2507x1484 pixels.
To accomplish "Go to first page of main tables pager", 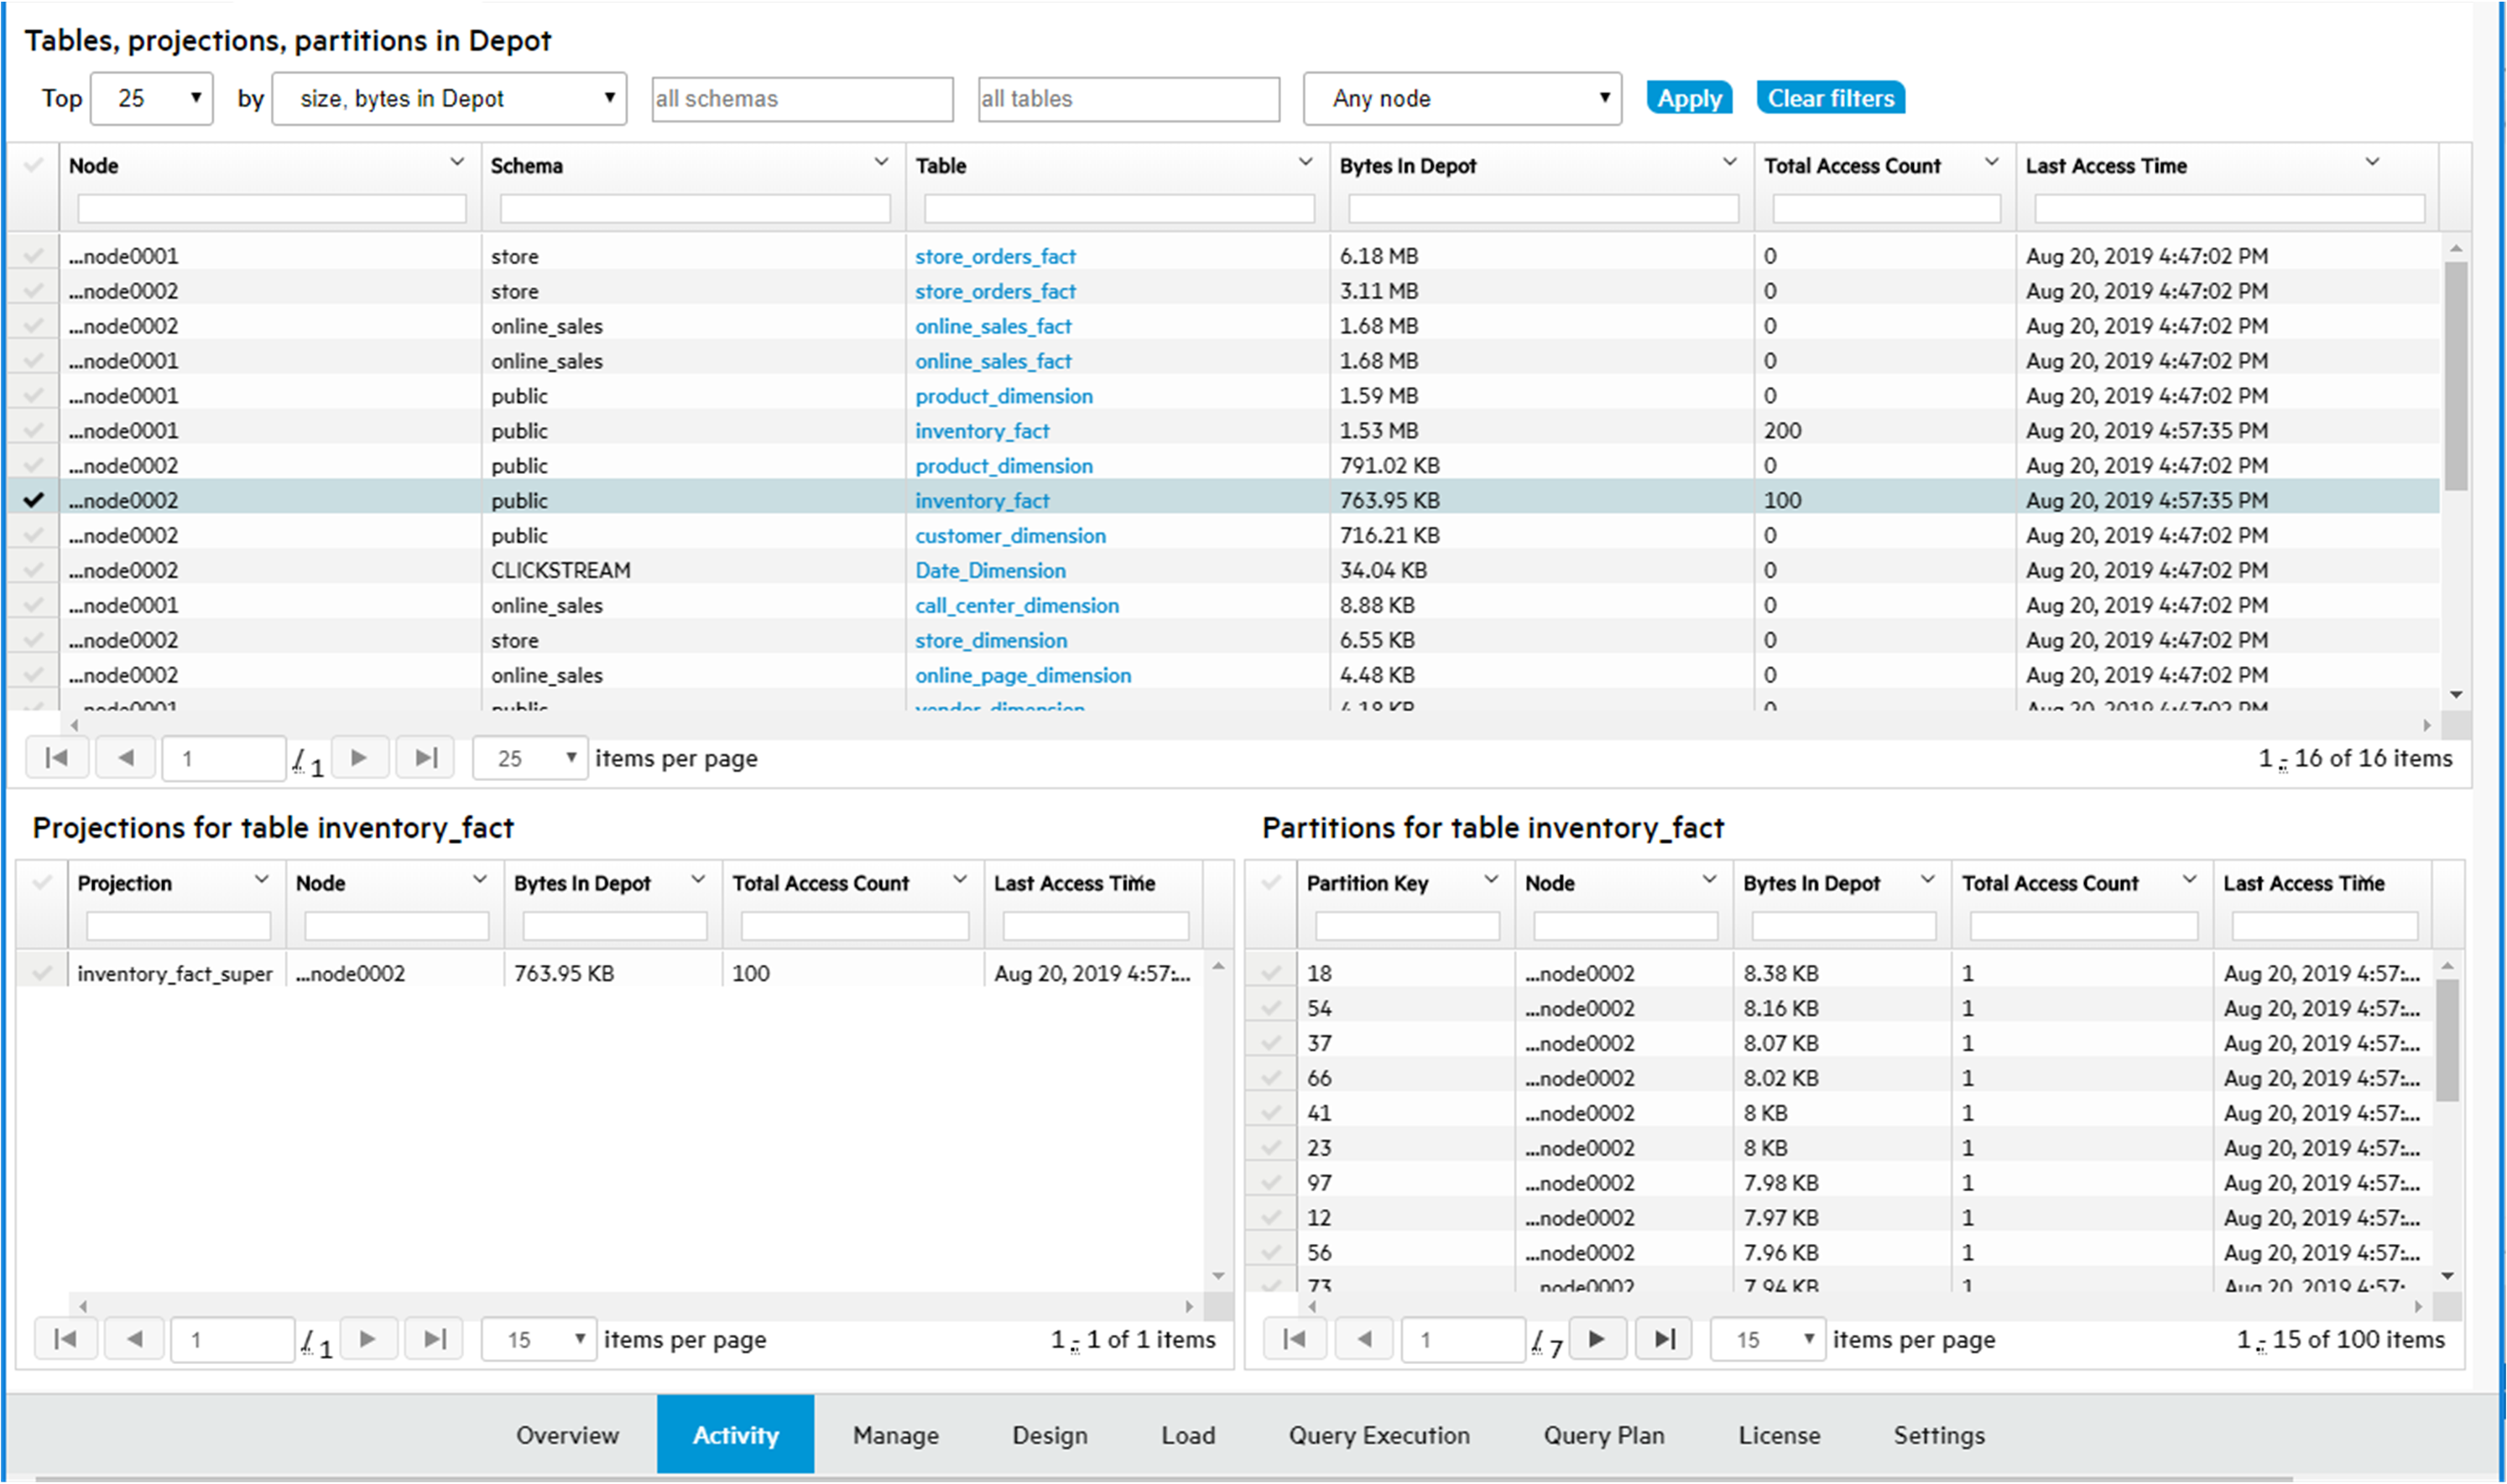I will pos(57,758).
